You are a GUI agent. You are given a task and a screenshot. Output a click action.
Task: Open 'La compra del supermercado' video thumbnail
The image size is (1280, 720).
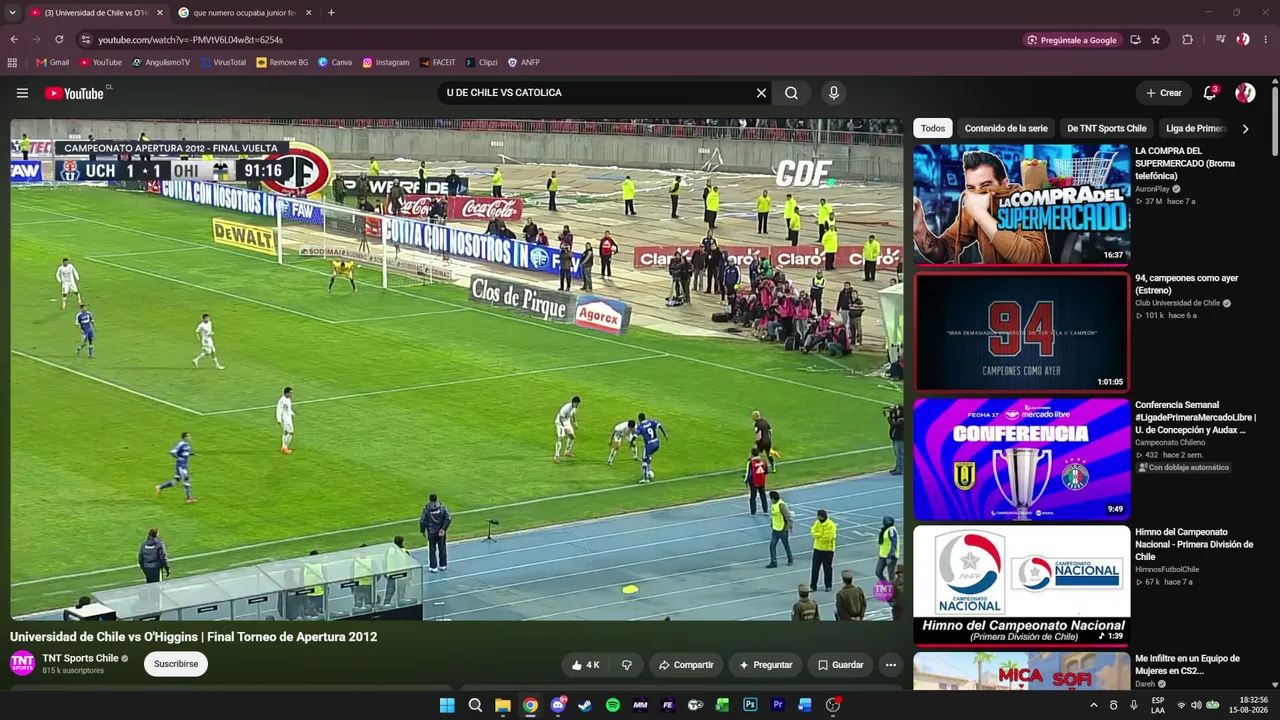(x=1021, y=204)
